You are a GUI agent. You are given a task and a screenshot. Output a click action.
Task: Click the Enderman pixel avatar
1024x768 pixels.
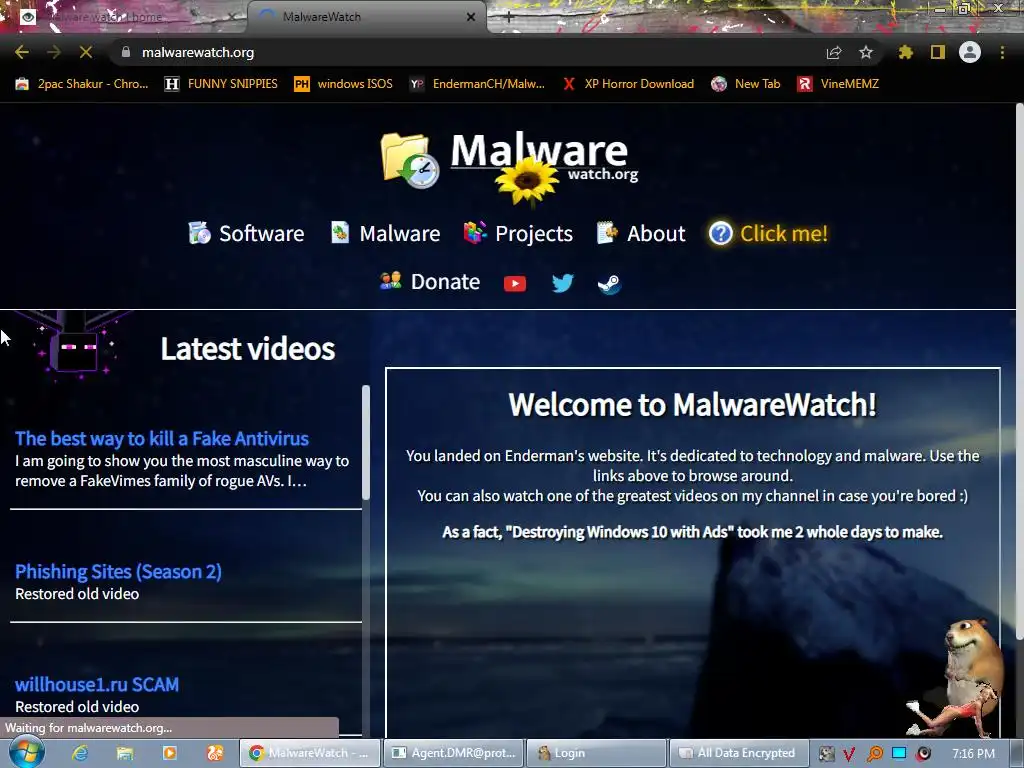click(x=75, y=346)
